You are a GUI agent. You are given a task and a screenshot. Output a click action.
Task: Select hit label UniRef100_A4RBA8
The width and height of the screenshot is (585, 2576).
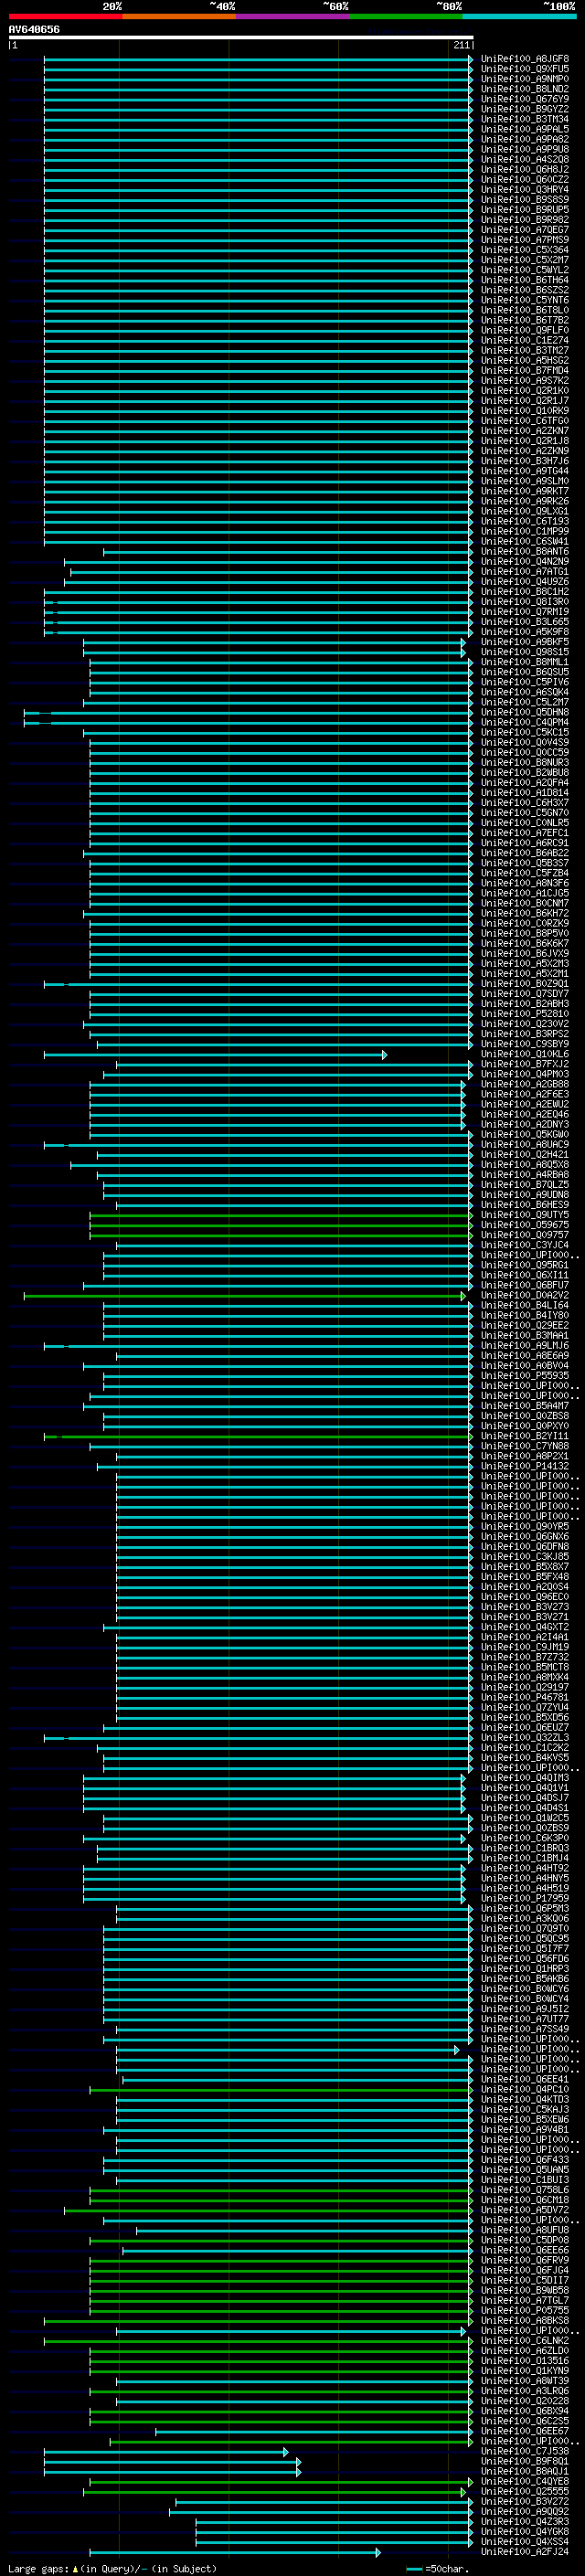coord(524,1175)
